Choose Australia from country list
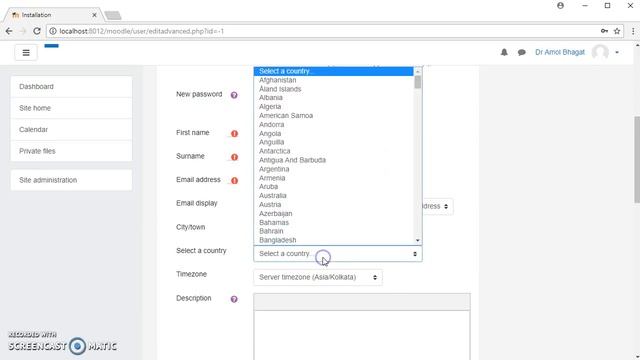This screenshot has width=640, height=360. click(x=333, y=196)
